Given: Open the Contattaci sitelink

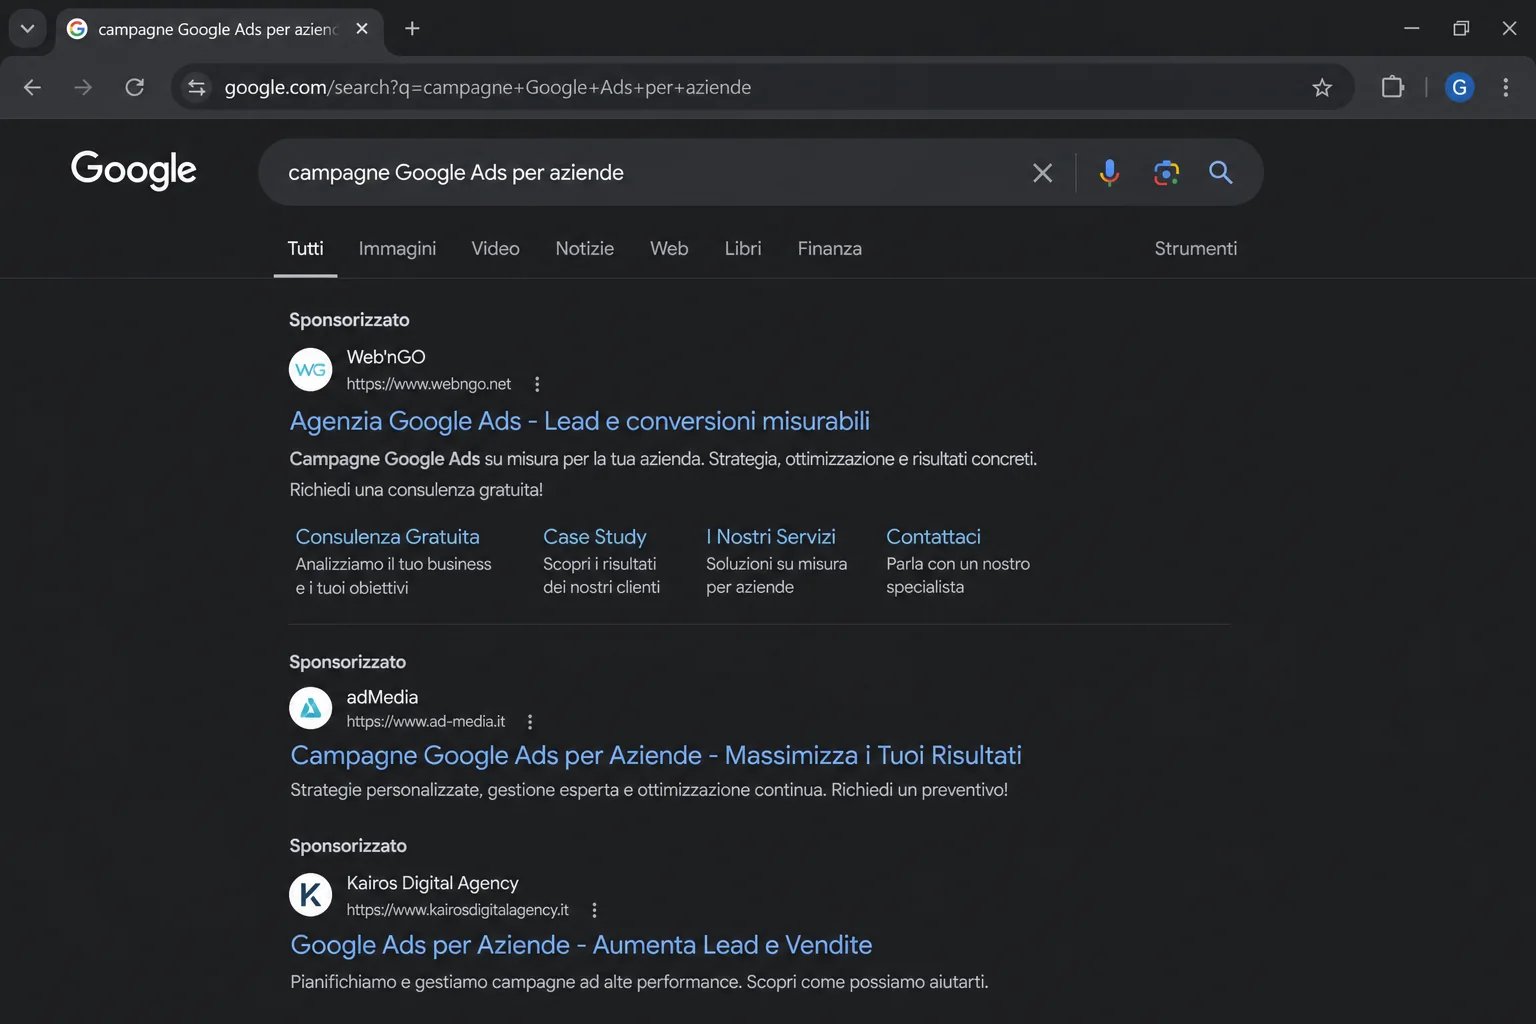Looking at the screenshot, I should pos(933,537).
